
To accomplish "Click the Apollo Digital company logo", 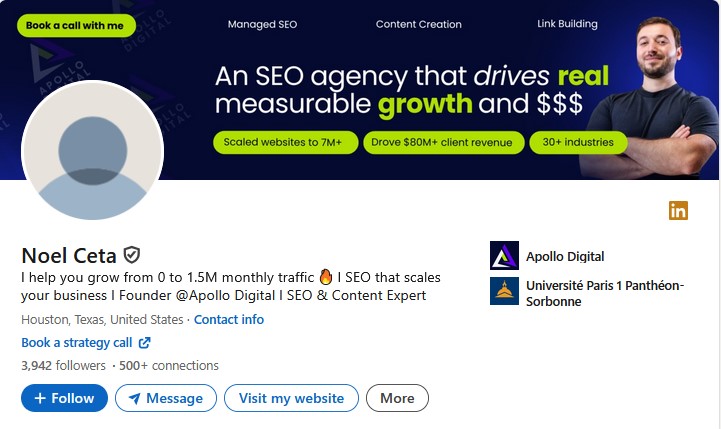I will (504, 256).
